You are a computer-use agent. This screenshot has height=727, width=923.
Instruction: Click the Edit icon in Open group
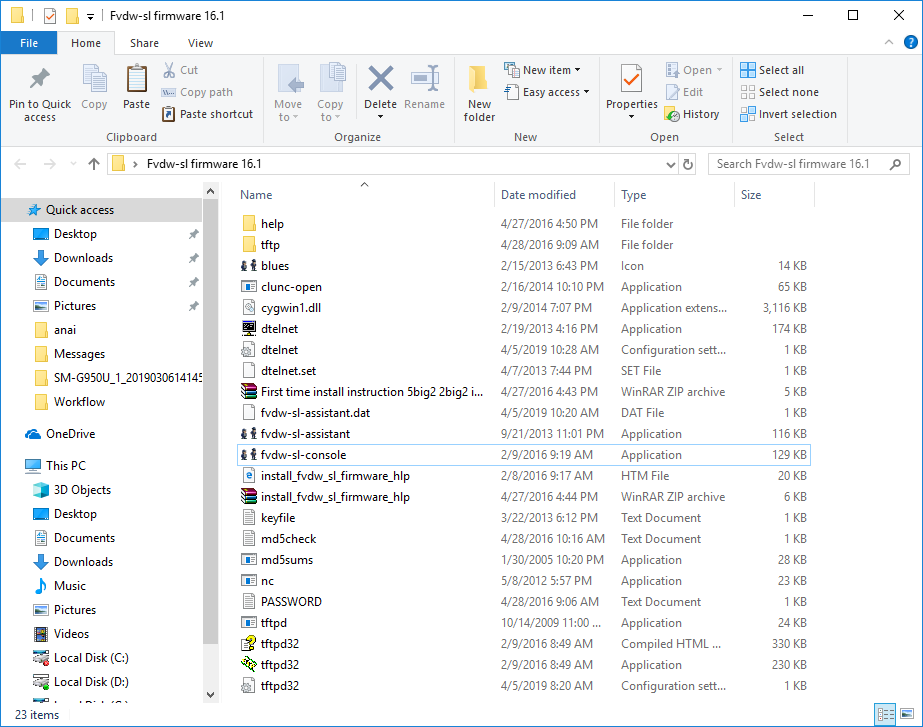pos(672,92)
